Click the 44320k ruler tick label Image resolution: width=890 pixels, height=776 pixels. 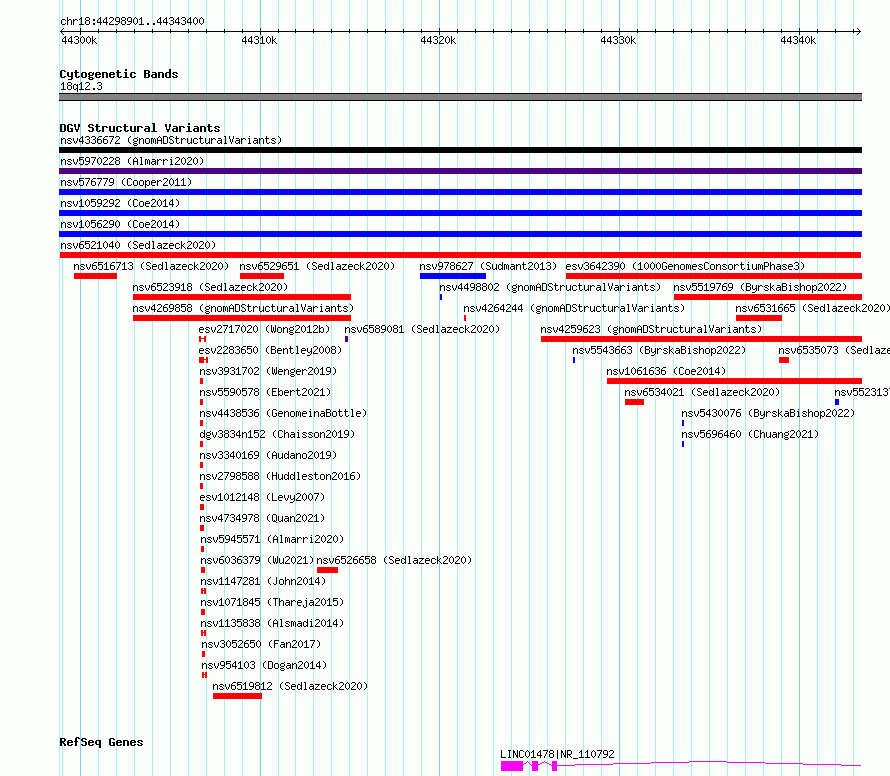pyautogui.click(x=438, y=40)
